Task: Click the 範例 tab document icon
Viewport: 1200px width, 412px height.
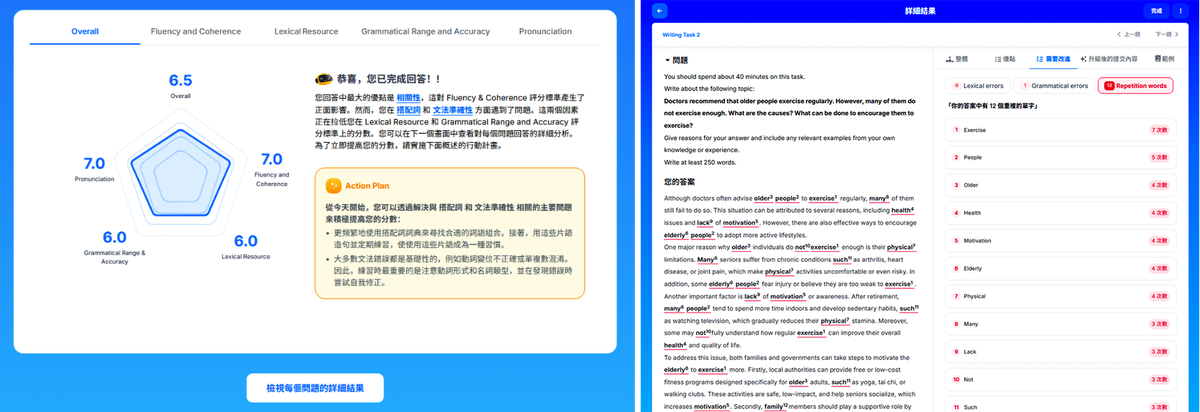Action: click(1155, 60)
